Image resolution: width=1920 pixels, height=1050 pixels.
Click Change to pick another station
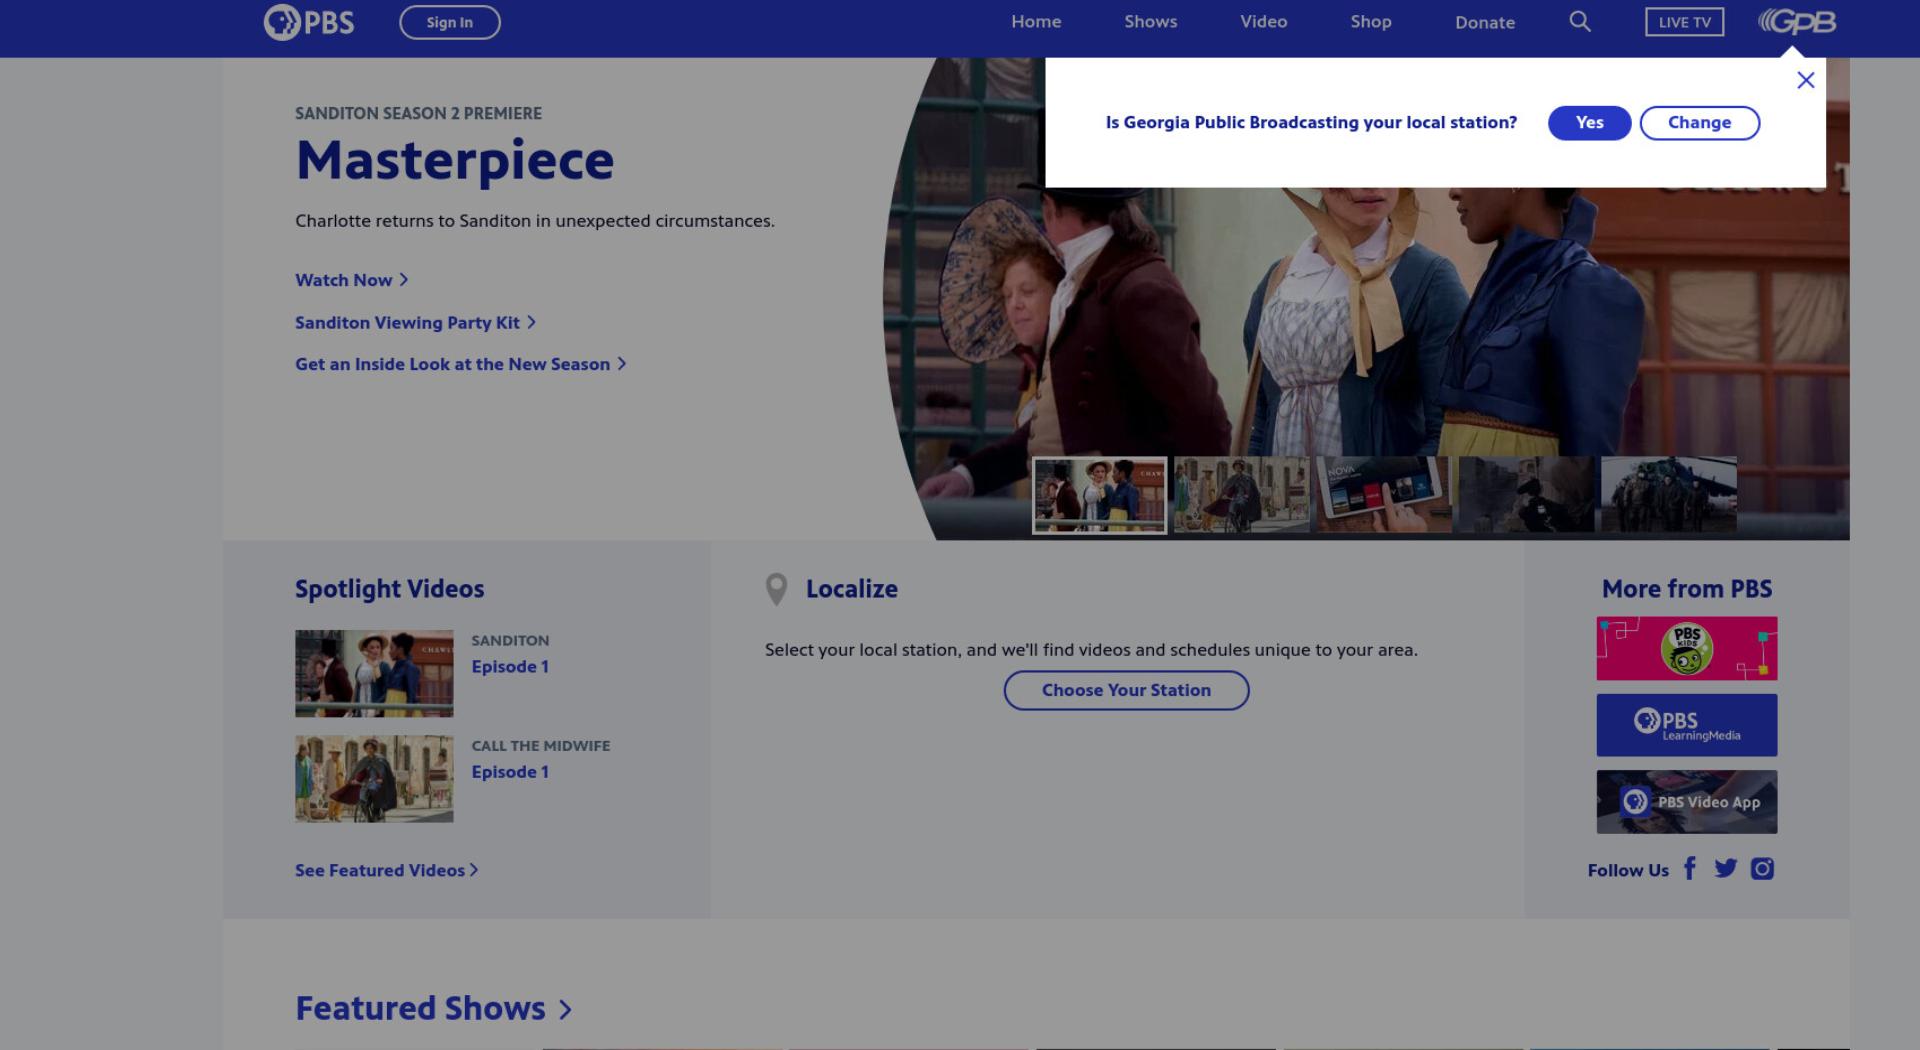(x=1699, y=123)
